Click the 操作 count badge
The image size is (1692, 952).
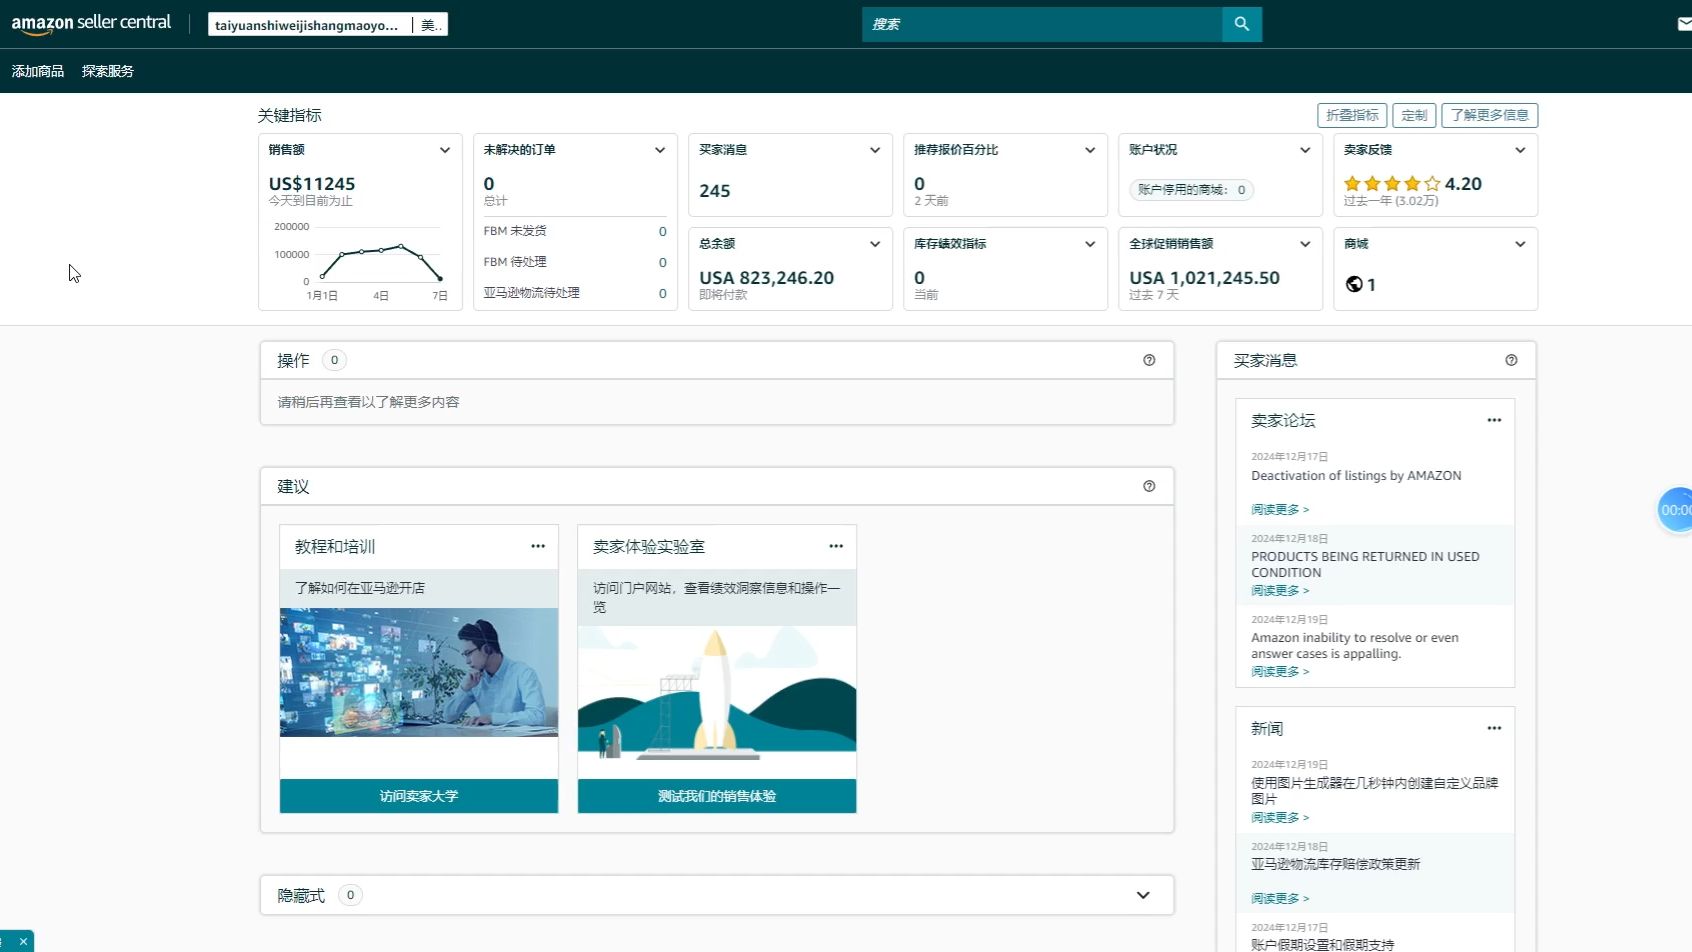(x=334, y=360)
